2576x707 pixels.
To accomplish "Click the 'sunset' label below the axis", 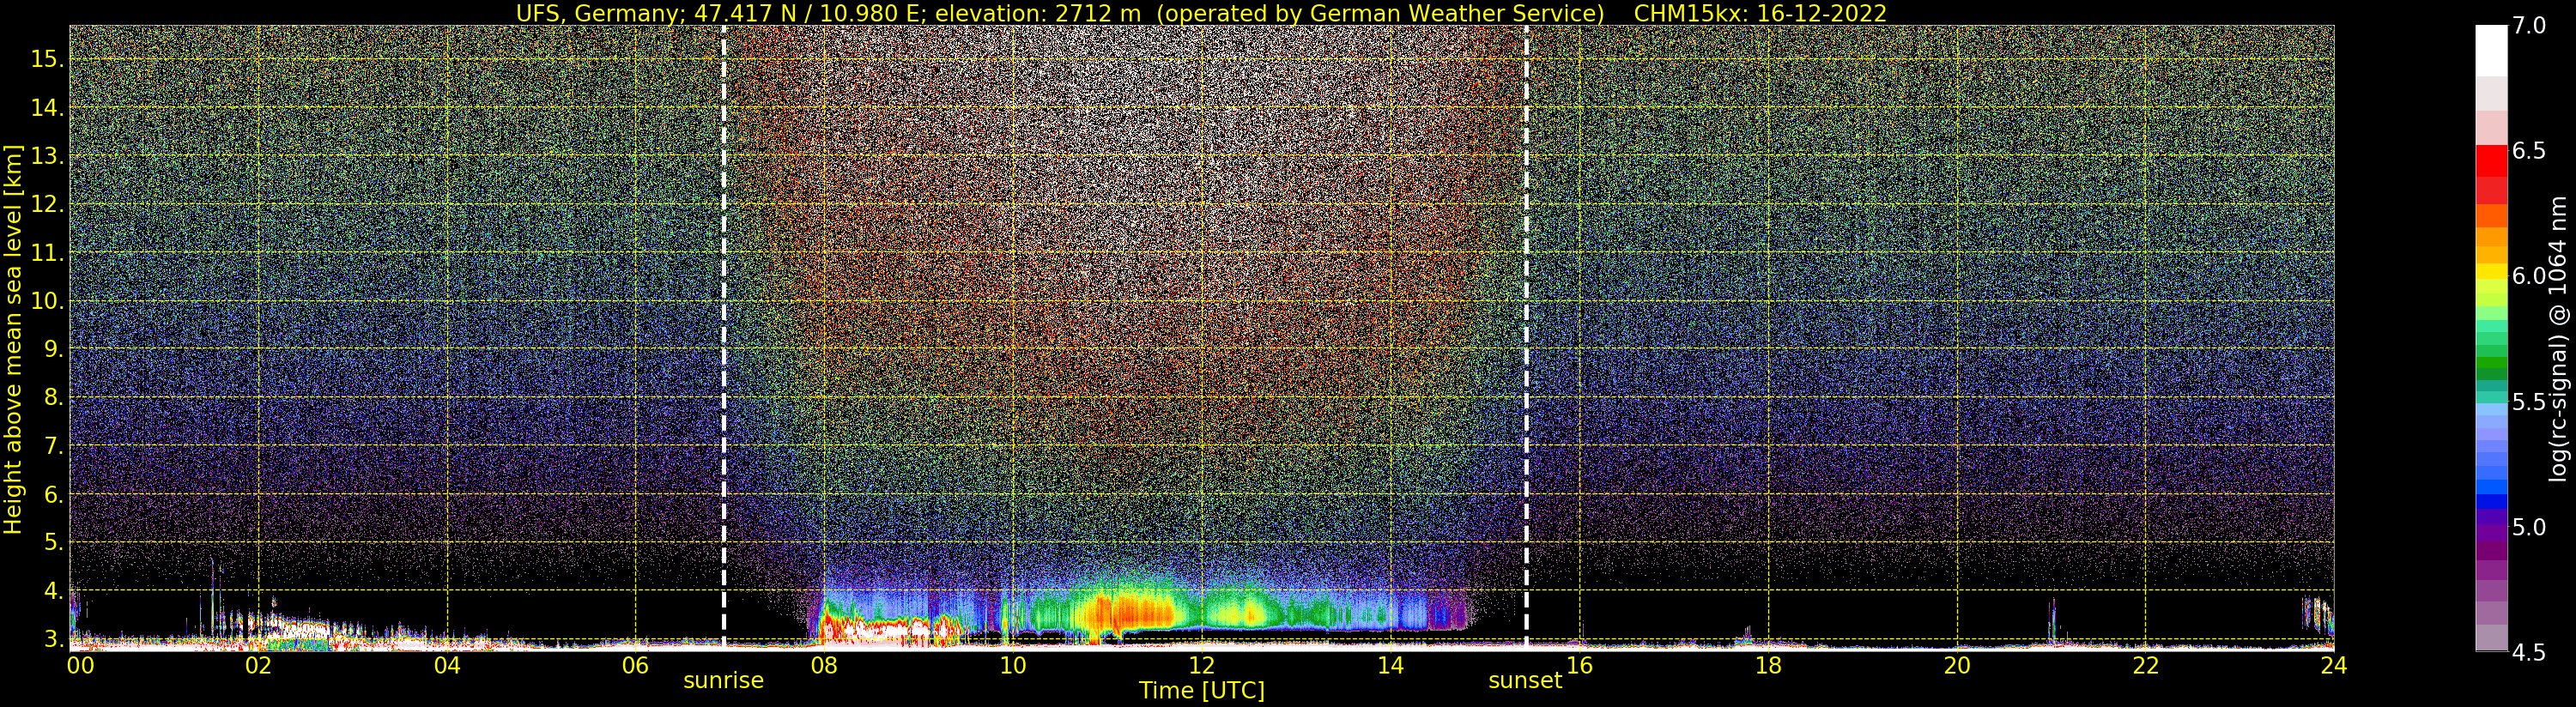I will (1525, 681).
